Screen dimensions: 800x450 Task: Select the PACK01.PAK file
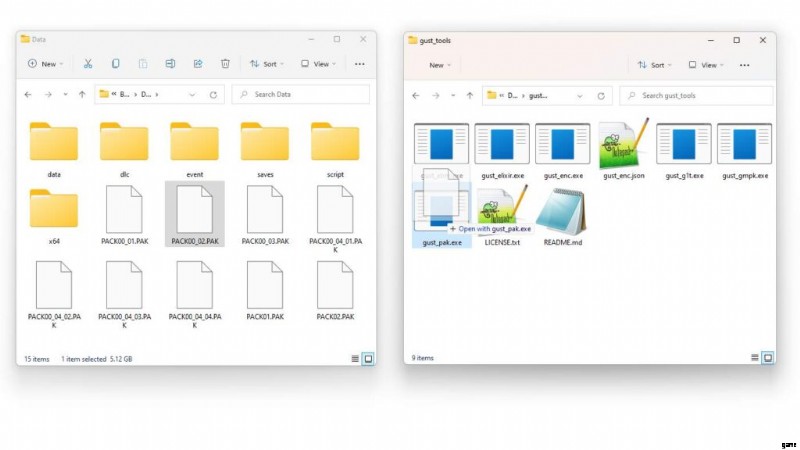[x=265, y=290]
